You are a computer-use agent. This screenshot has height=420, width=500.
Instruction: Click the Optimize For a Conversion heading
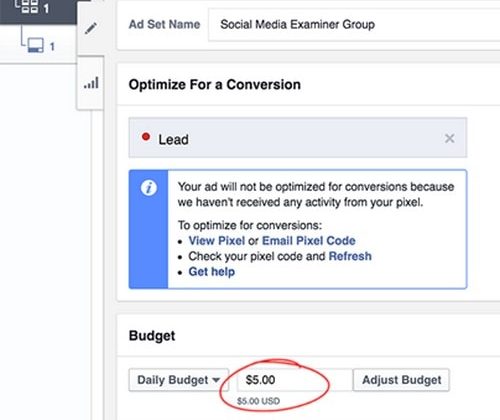pyautogui.click(x=215, y=85)
